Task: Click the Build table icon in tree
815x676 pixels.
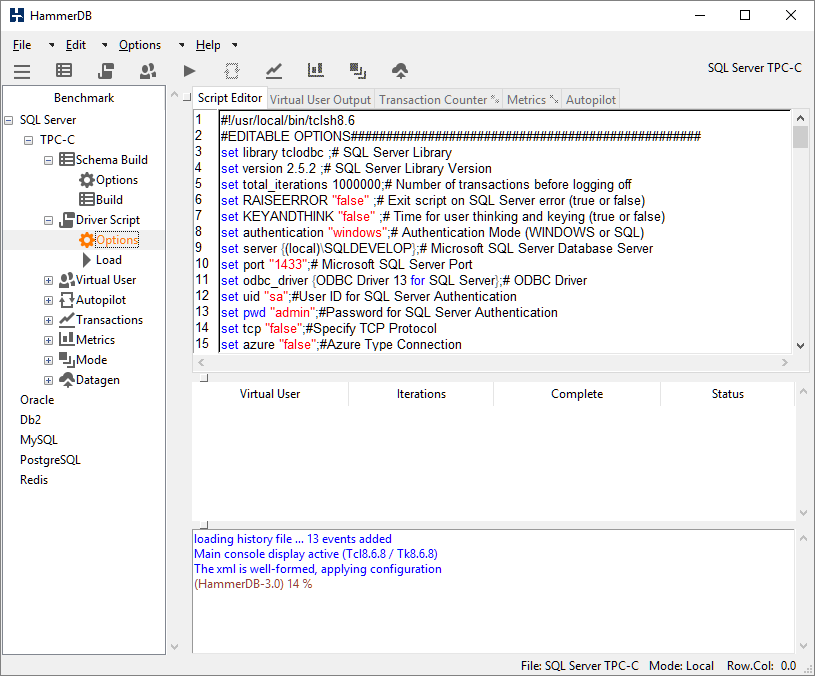Action: (x=87, y=200)
